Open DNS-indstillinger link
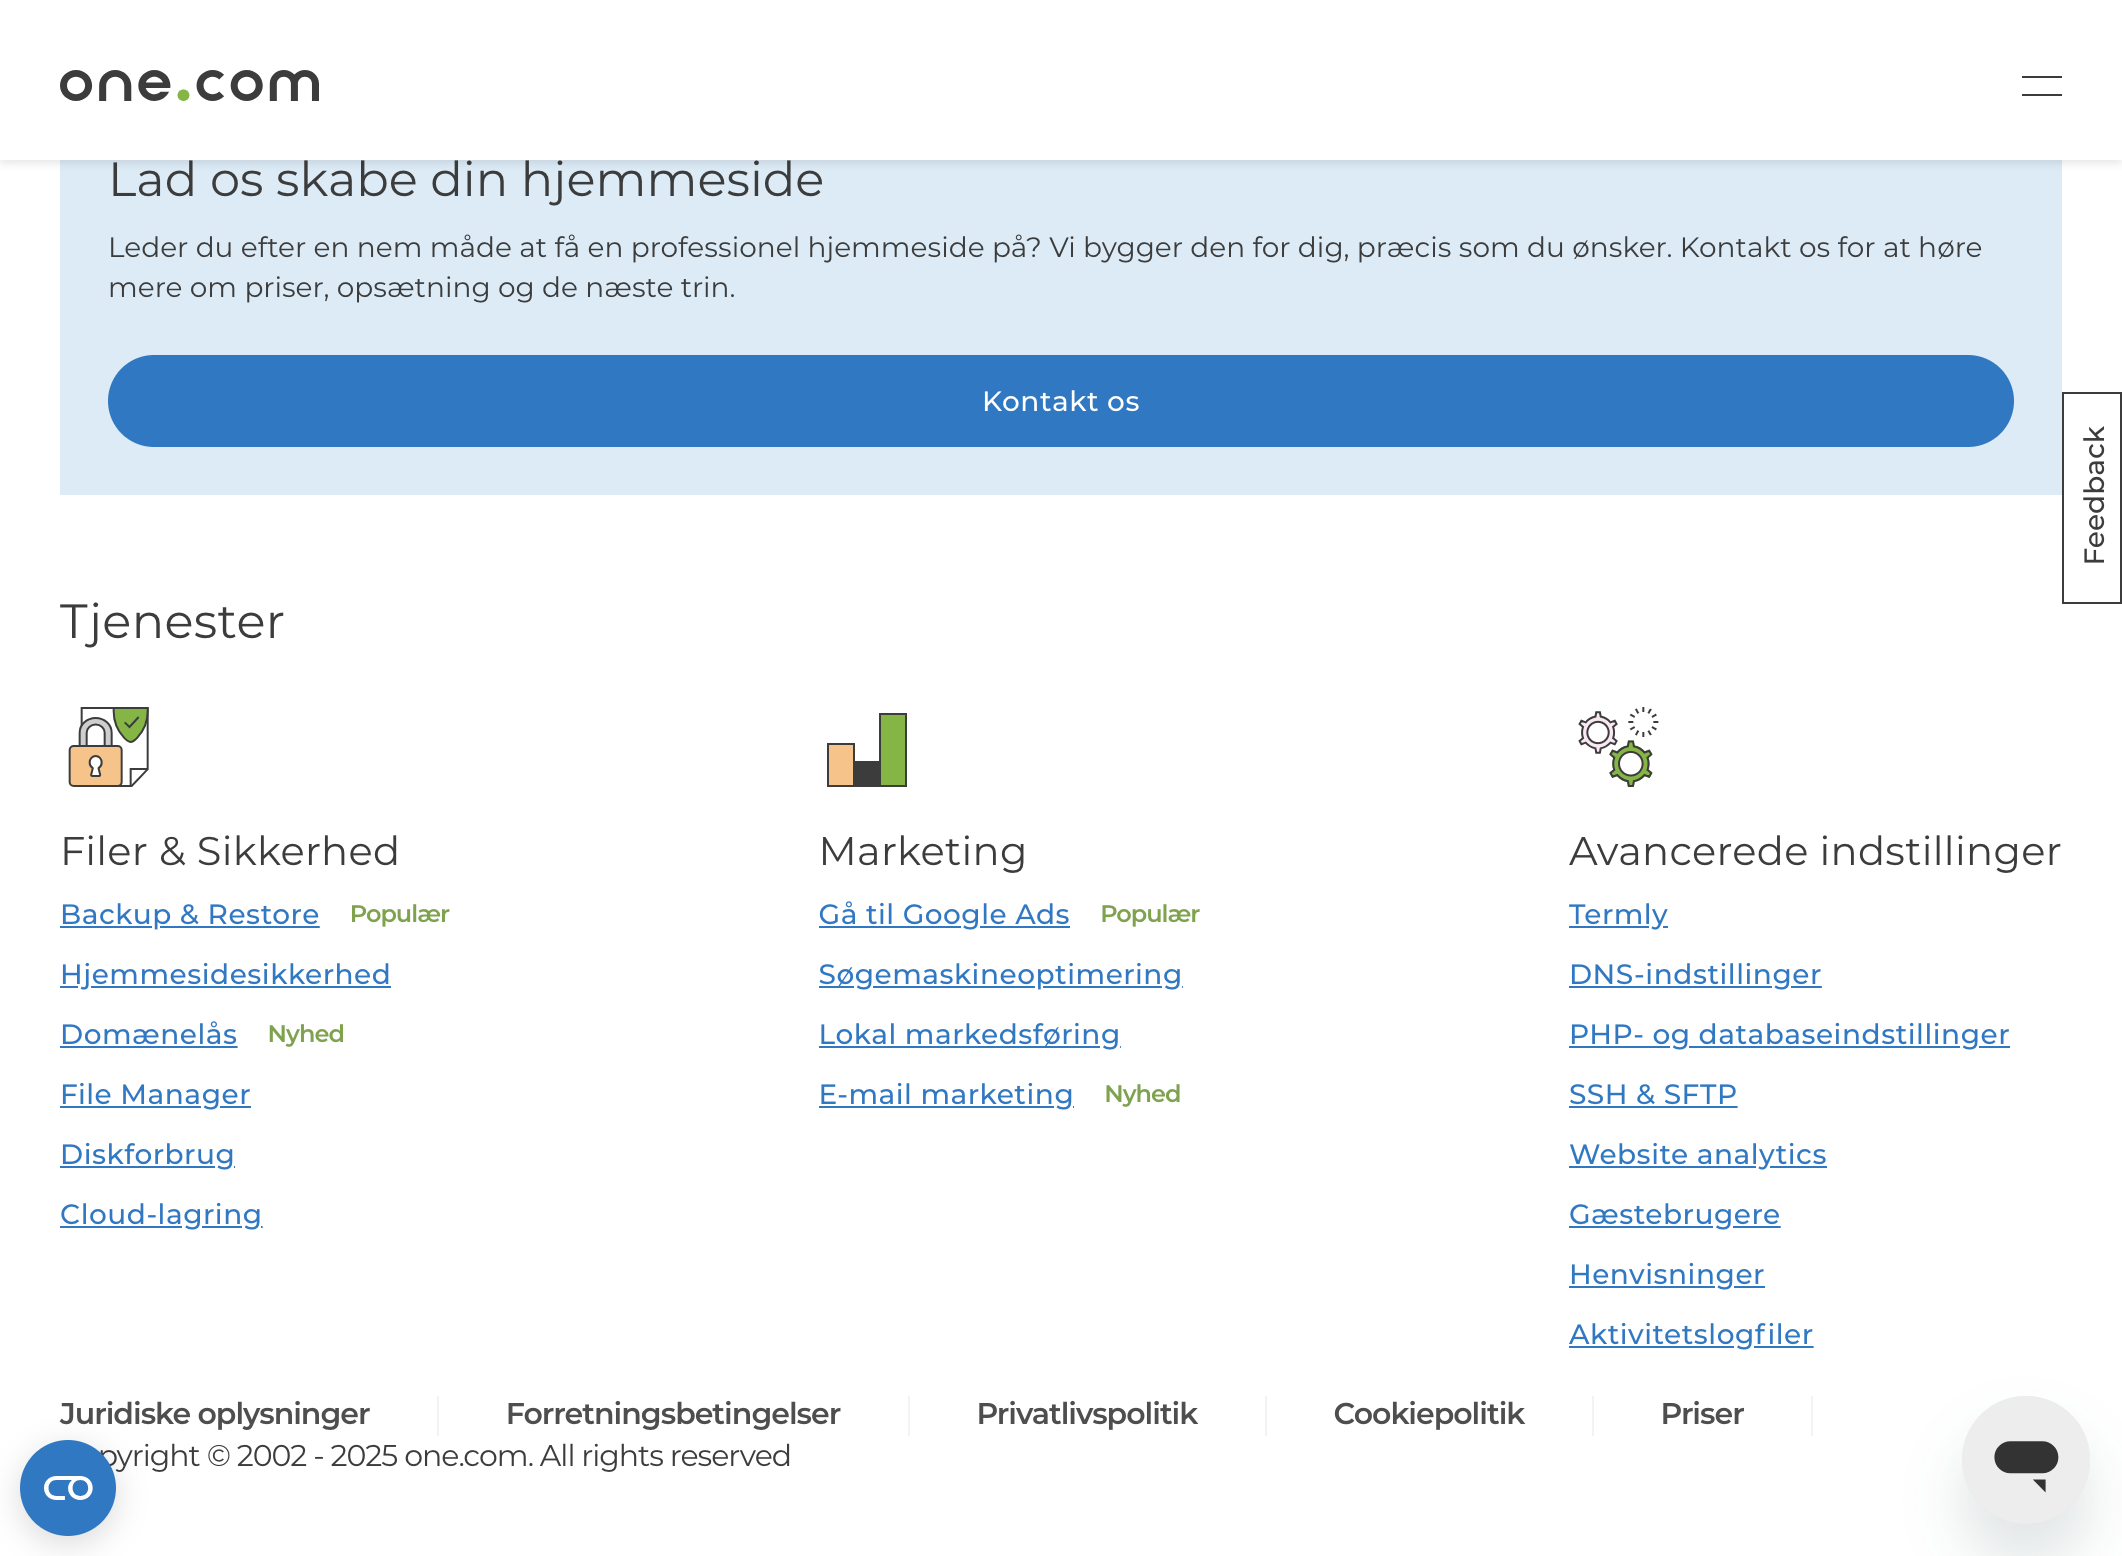 (x=1695, y=974)
